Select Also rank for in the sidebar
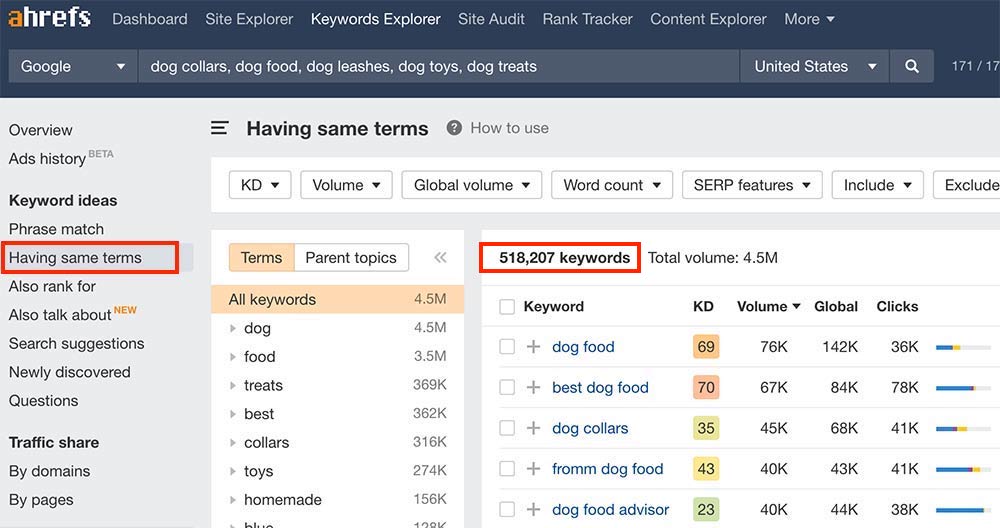 coord(52,286)
